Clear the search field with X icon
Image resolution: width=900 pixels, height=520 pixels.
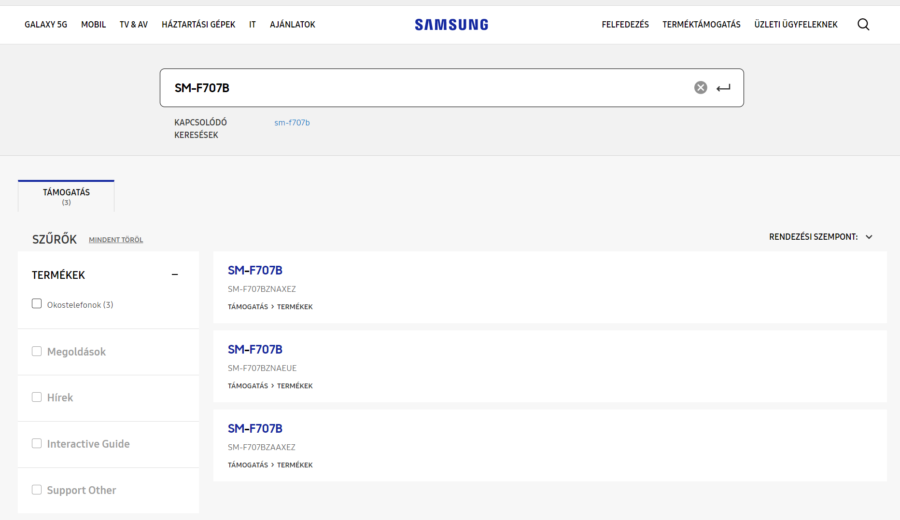(700, 88)
